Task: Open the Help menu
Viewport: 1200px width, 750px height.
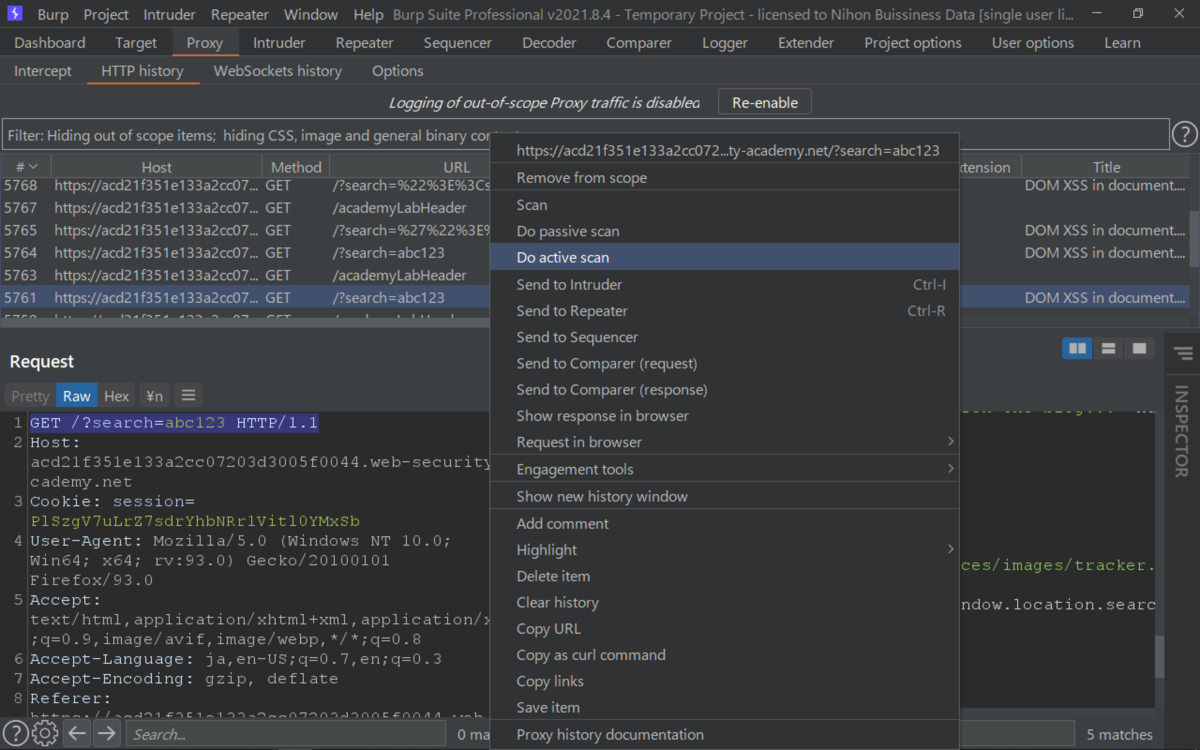Action: click(368, 15)
